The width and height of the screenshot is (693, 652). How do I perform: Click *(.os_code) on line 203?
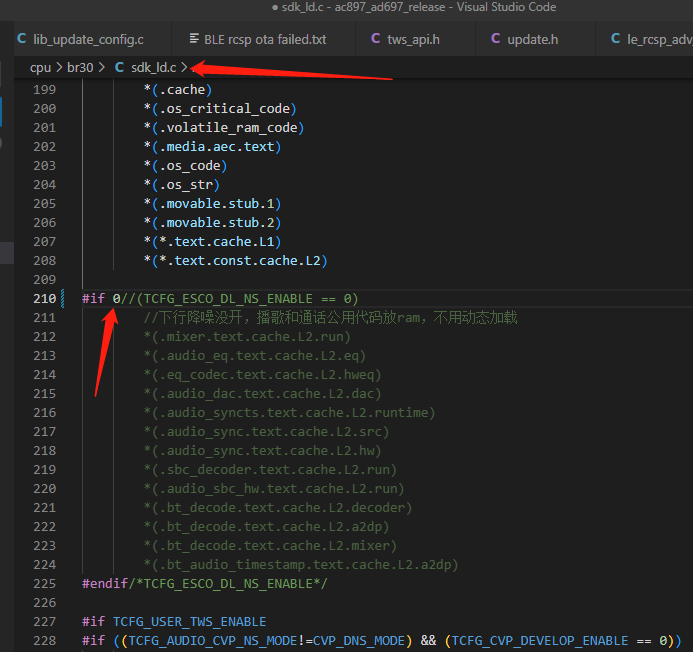185,166
